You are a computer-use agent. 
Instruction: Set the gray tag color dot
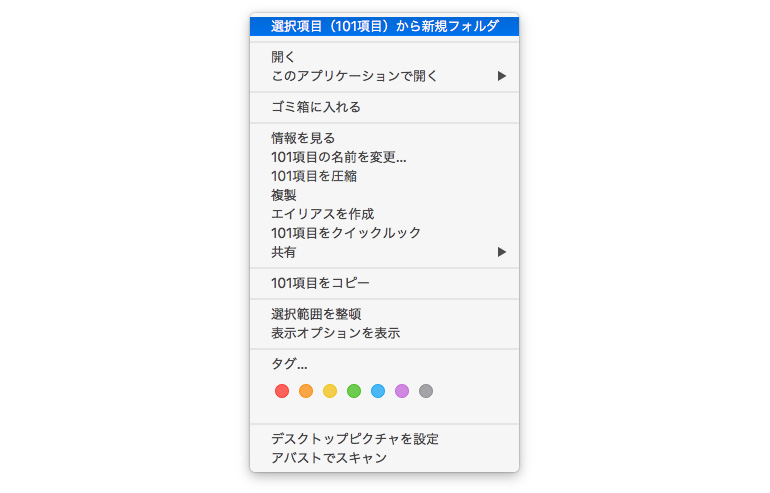(426, 391)
